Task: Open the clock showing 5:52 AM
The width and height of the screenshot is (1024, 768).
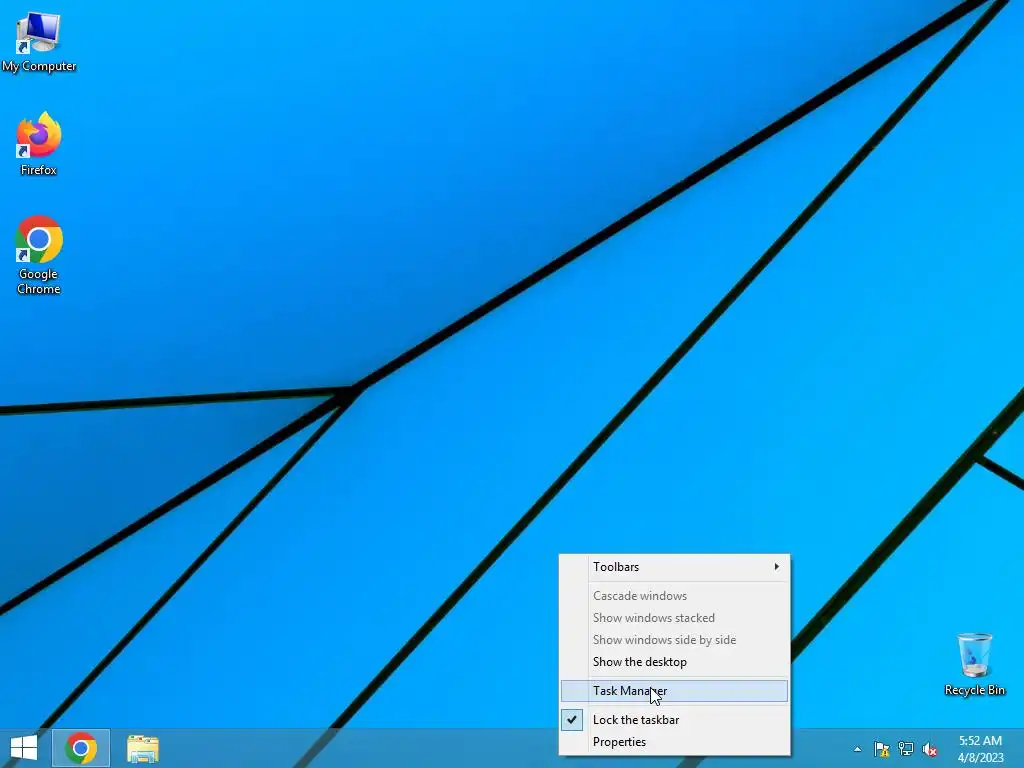Action: pyautogui.click(x=980, y=749)
